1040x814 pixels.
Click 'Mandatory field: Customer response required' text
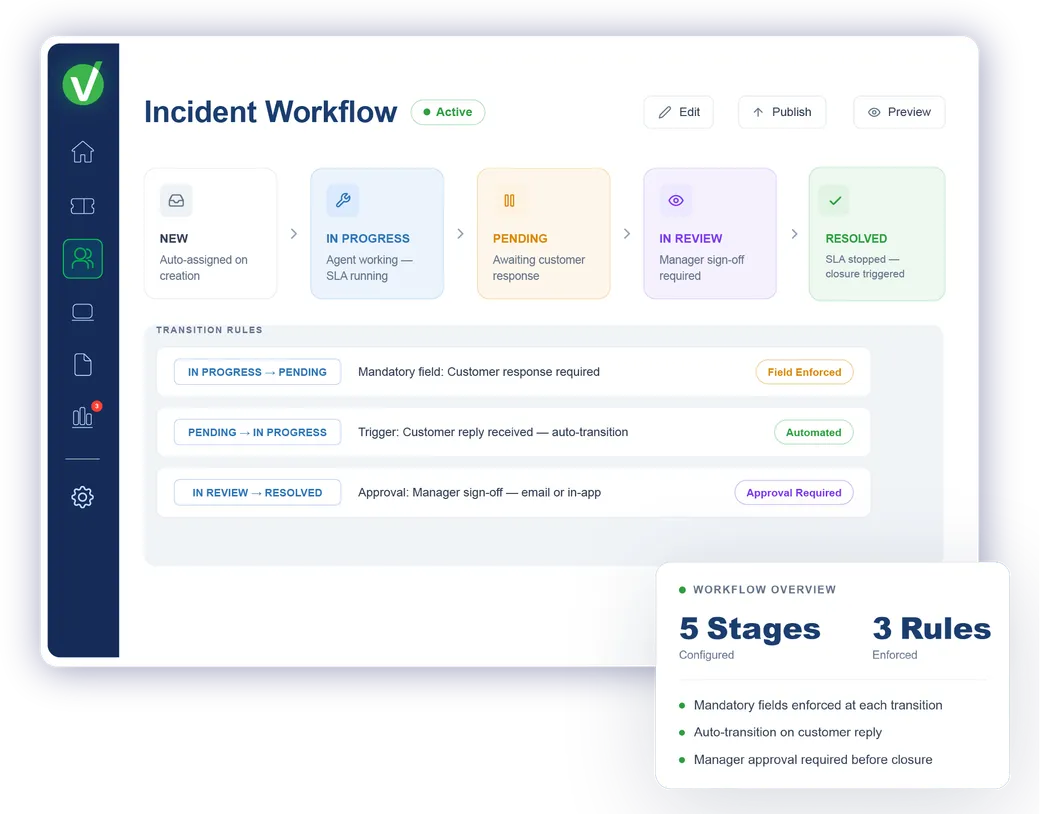click(479, 372)
